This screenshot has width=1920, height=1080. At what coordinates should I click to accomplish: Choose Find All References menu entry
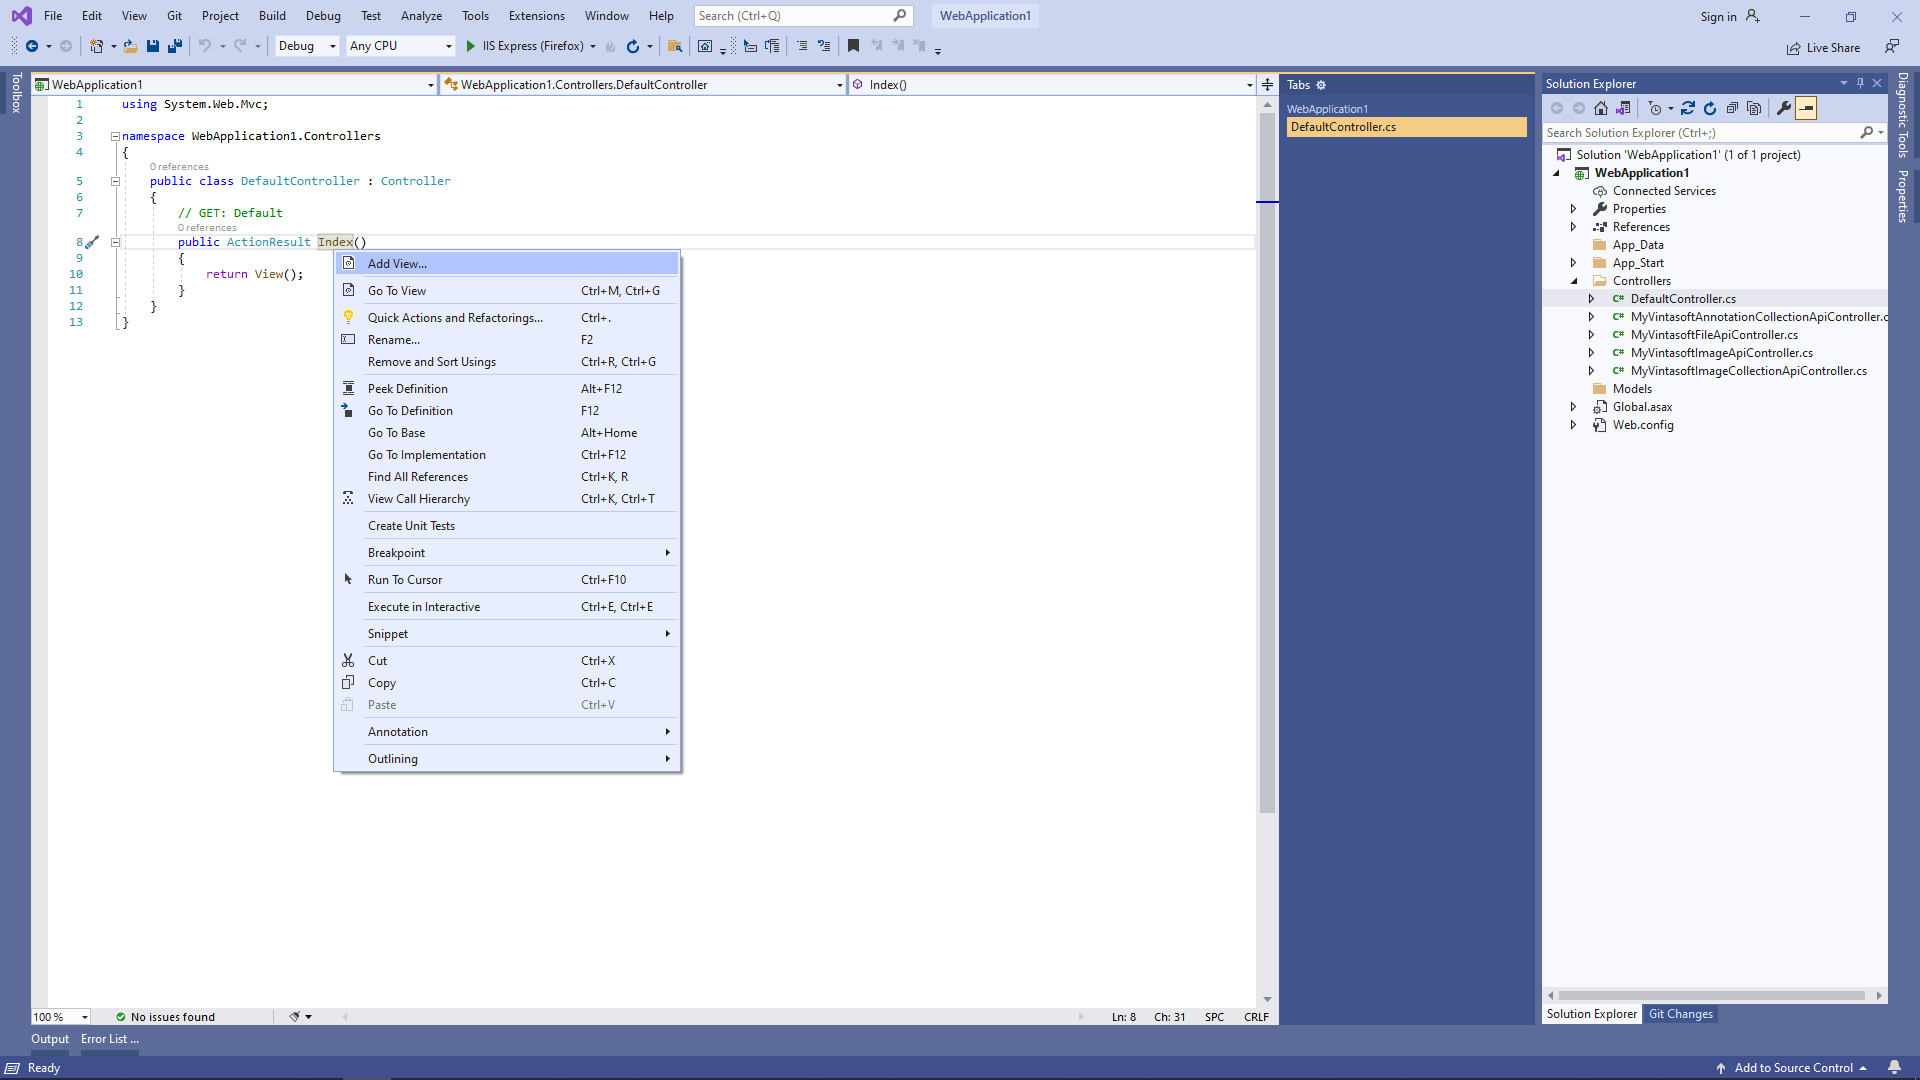417,477
